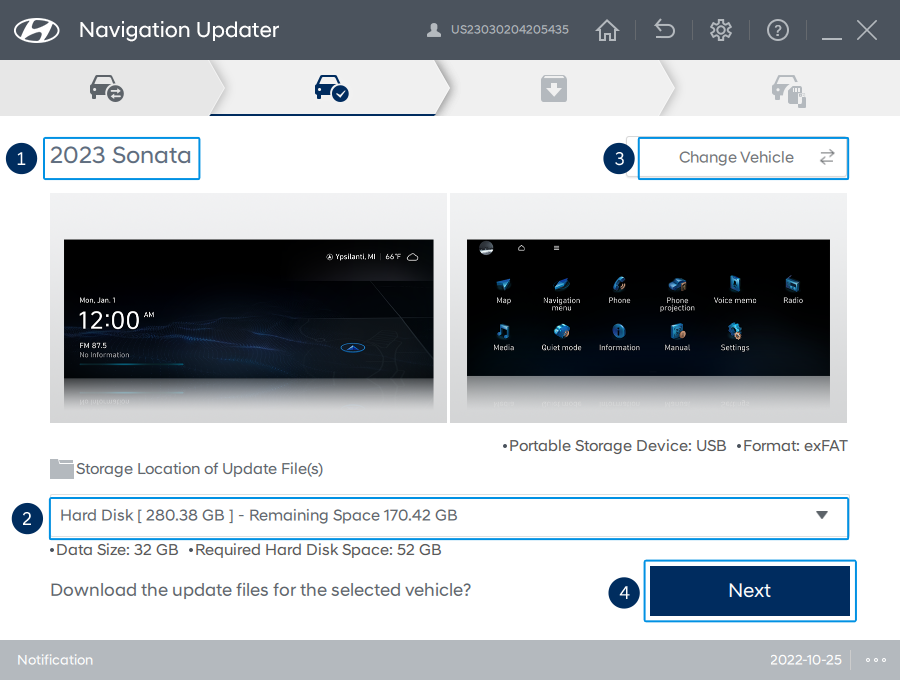Viewport: 900px width, 680px height.
Task: Go to the Home screen icon
Action: tap(607, 30)
